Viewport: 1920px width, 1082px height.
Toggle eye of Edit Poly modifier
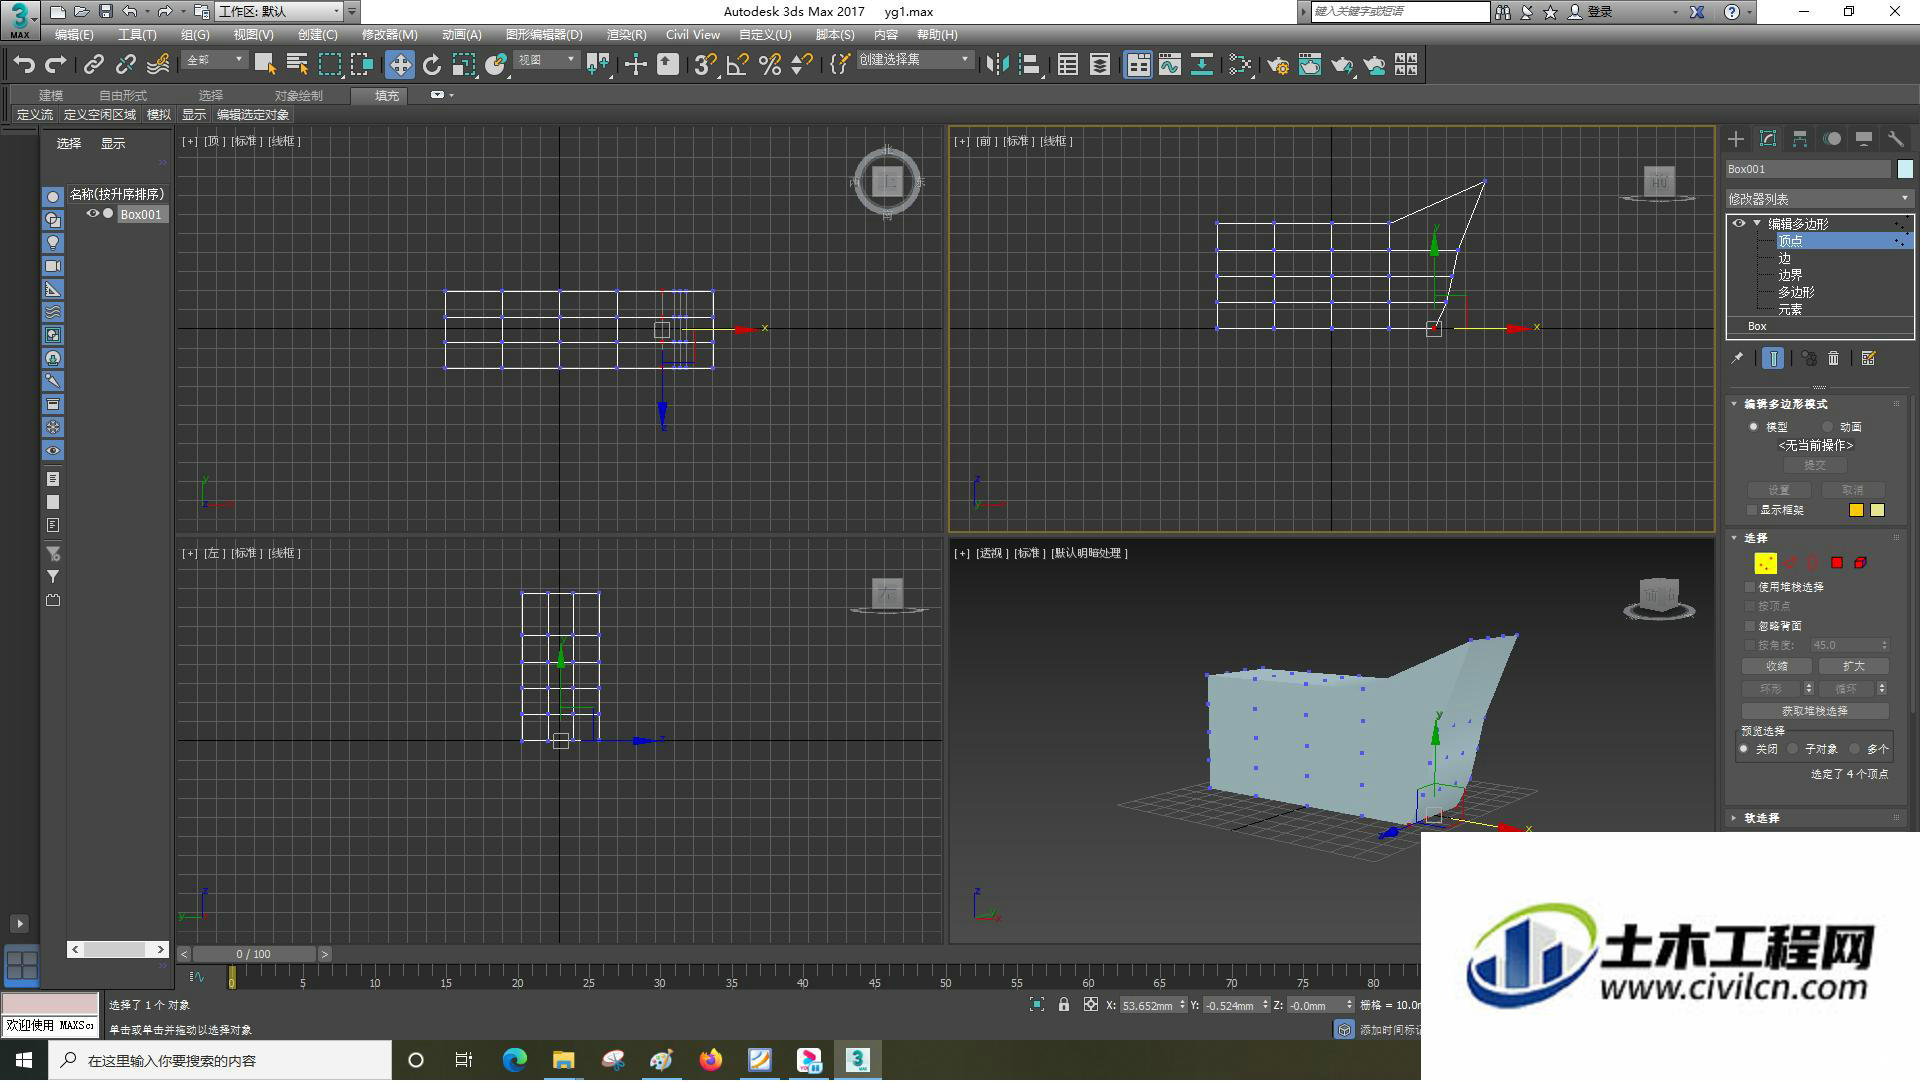[1739, 224]
